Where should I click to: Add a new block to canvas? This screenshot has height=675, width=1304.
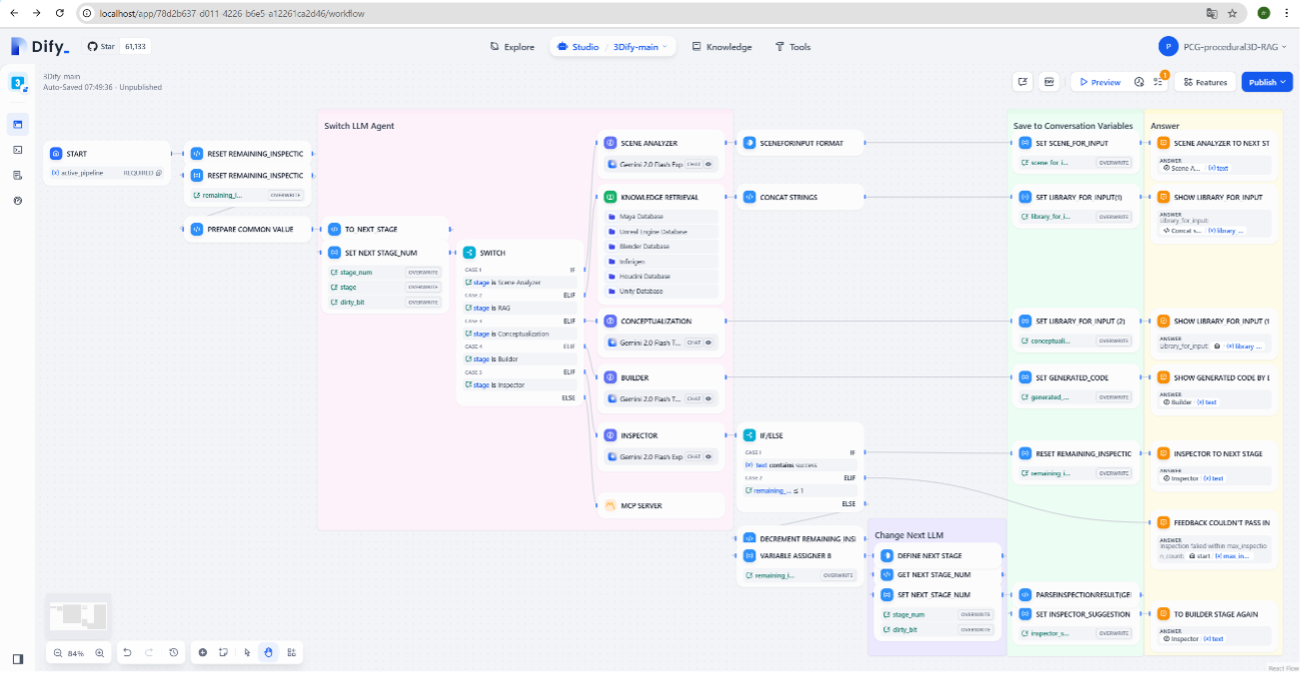[203, 653]
